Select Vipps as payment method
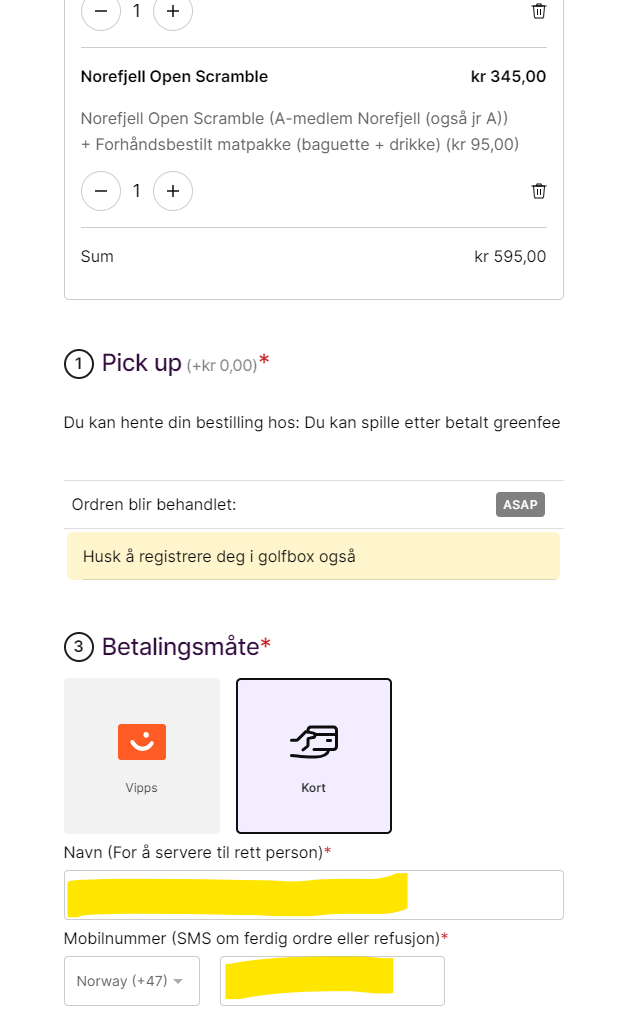 pyautogui.click(x=142, y=756)
